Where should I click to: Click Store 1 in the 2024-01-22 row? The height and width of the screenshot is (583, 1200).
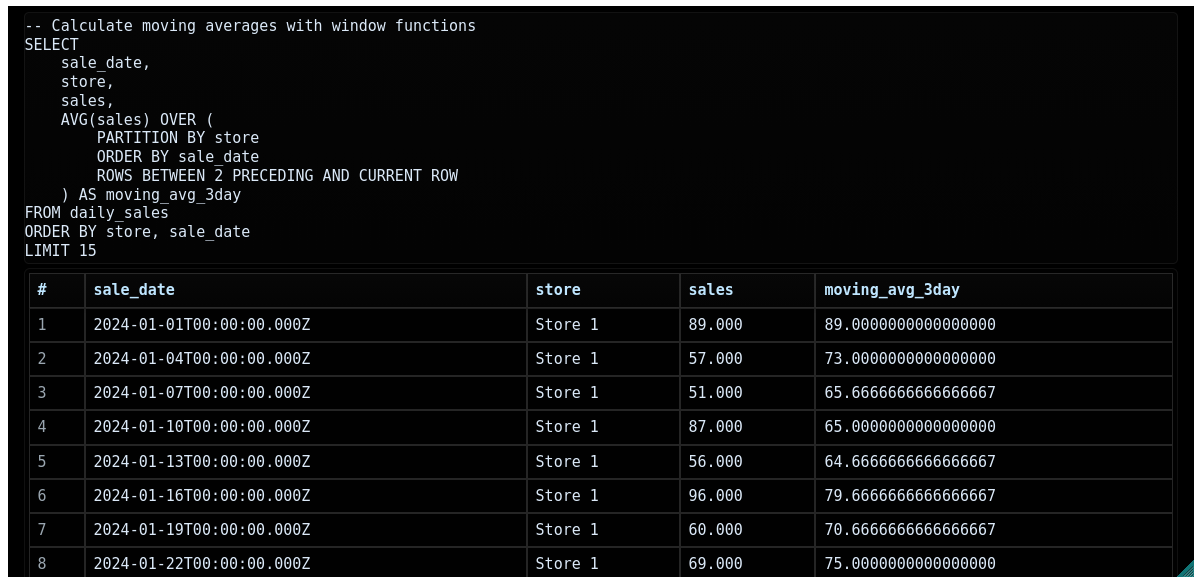coord(603,564)
